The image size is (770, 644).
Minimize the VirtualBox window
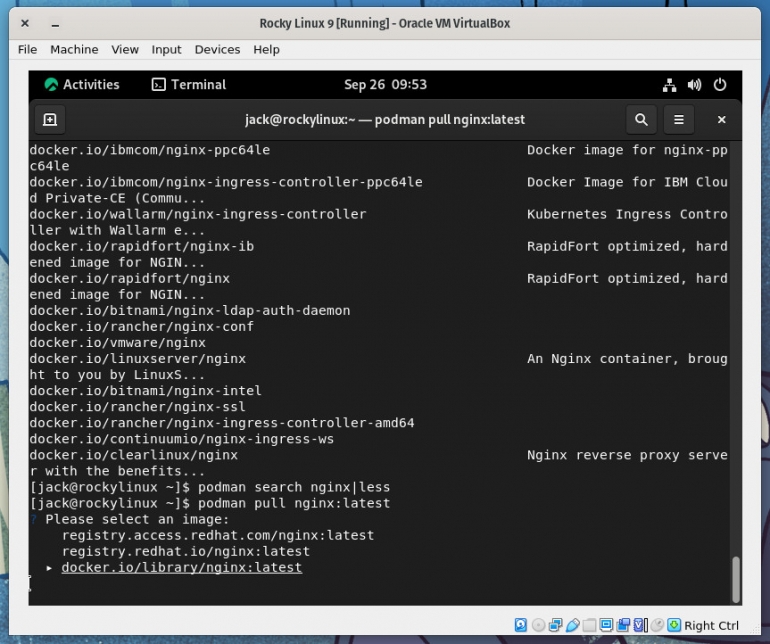point(55,24)
